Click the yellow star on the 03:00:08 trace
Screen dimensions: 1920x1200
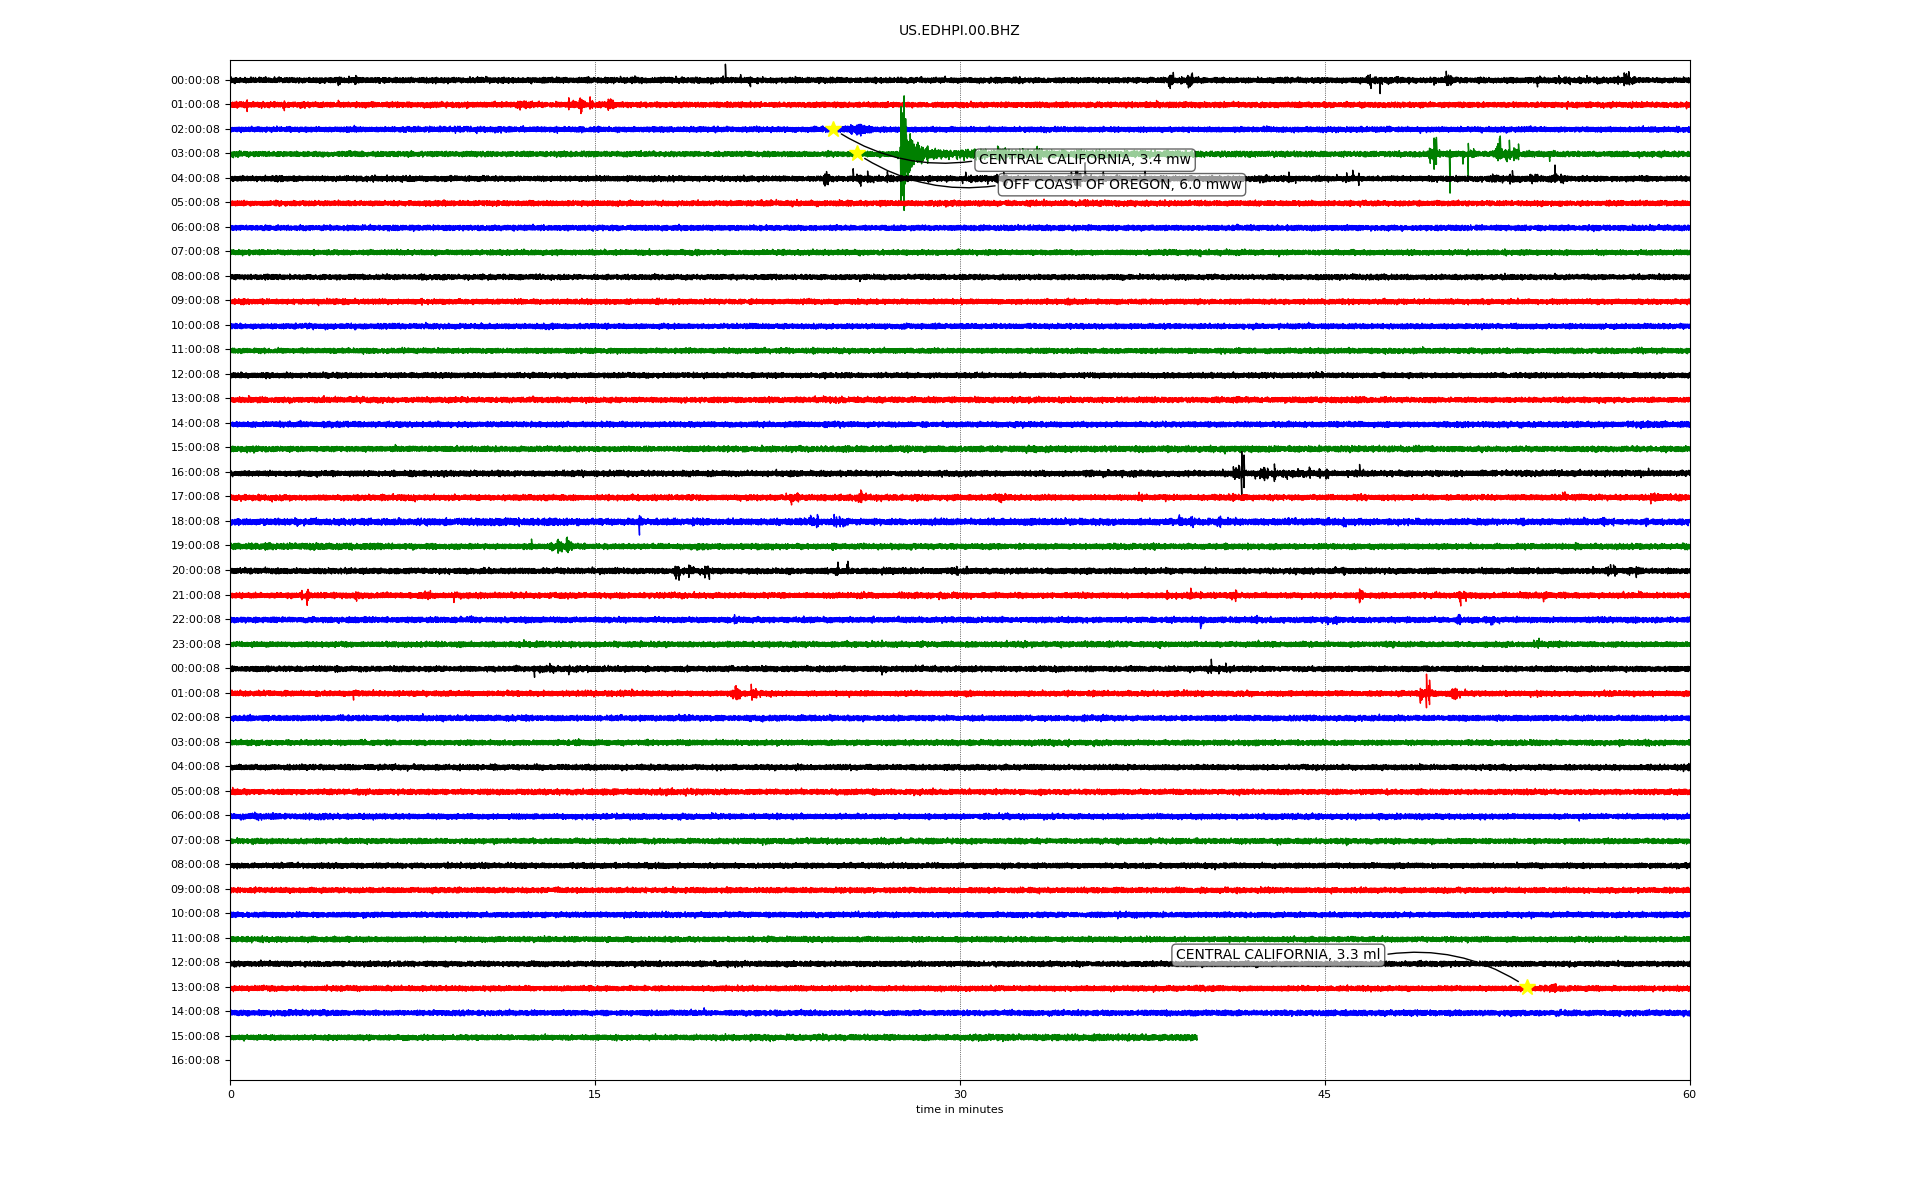[857, 153]
